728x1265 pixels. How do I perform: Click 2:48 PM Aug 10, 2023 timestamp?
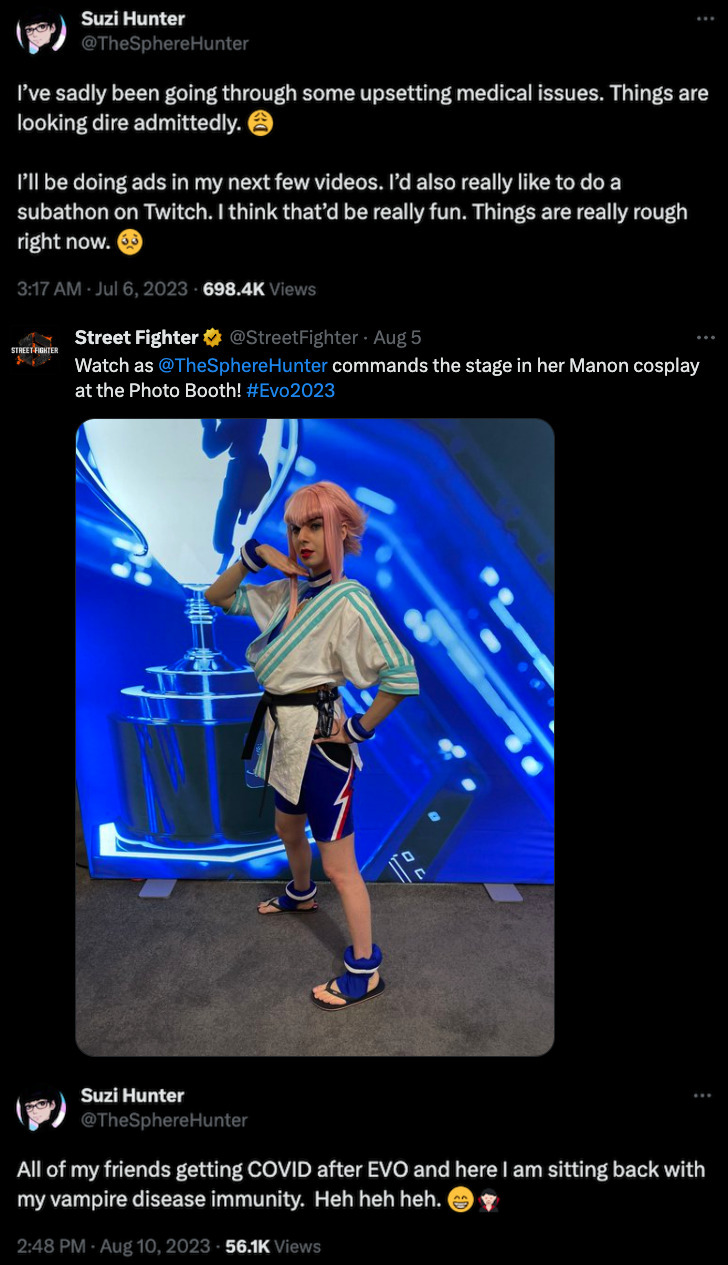click(114, 1246)
